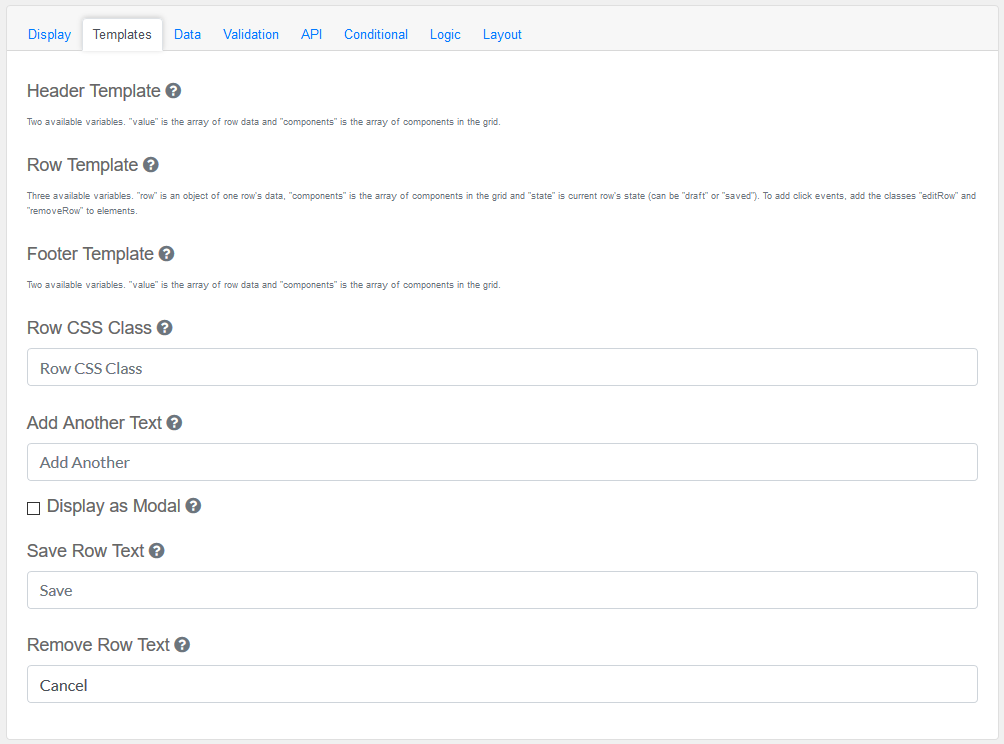Image resolution: width=1004 pixels, height=744 pixels.
Task: Click the Remove Row Text field containing Cancel
Action: point(502,684)
